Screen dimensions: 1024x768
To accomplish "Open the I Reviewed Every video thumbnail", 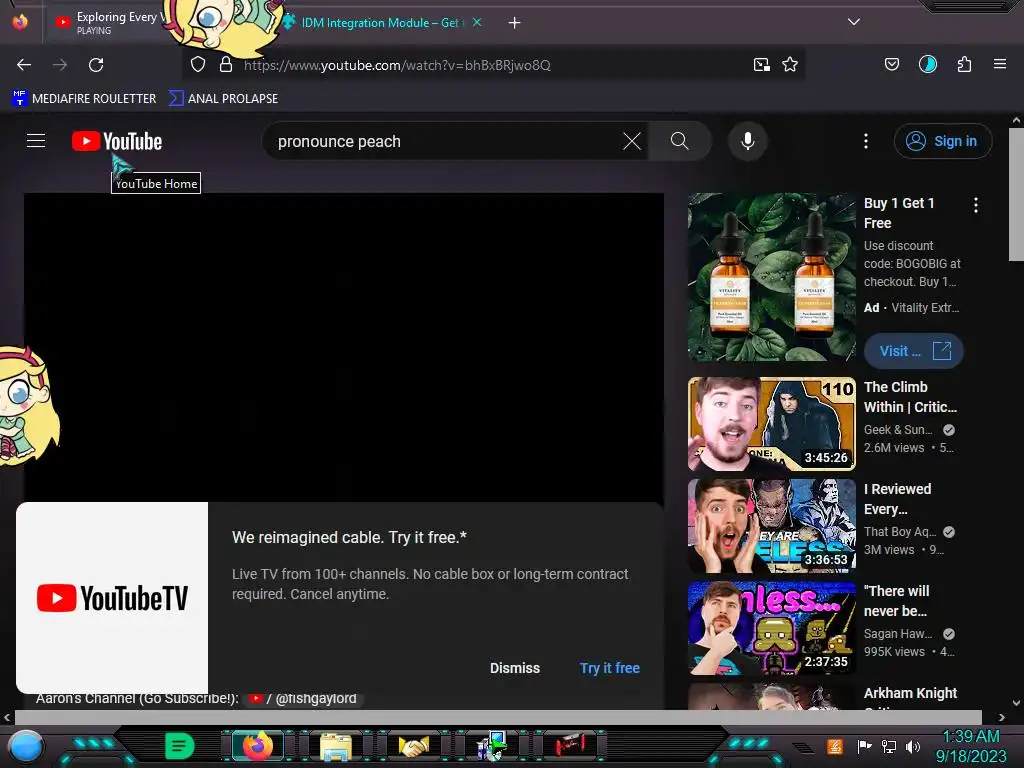I will pyautogui.click(x=771, y=526).
